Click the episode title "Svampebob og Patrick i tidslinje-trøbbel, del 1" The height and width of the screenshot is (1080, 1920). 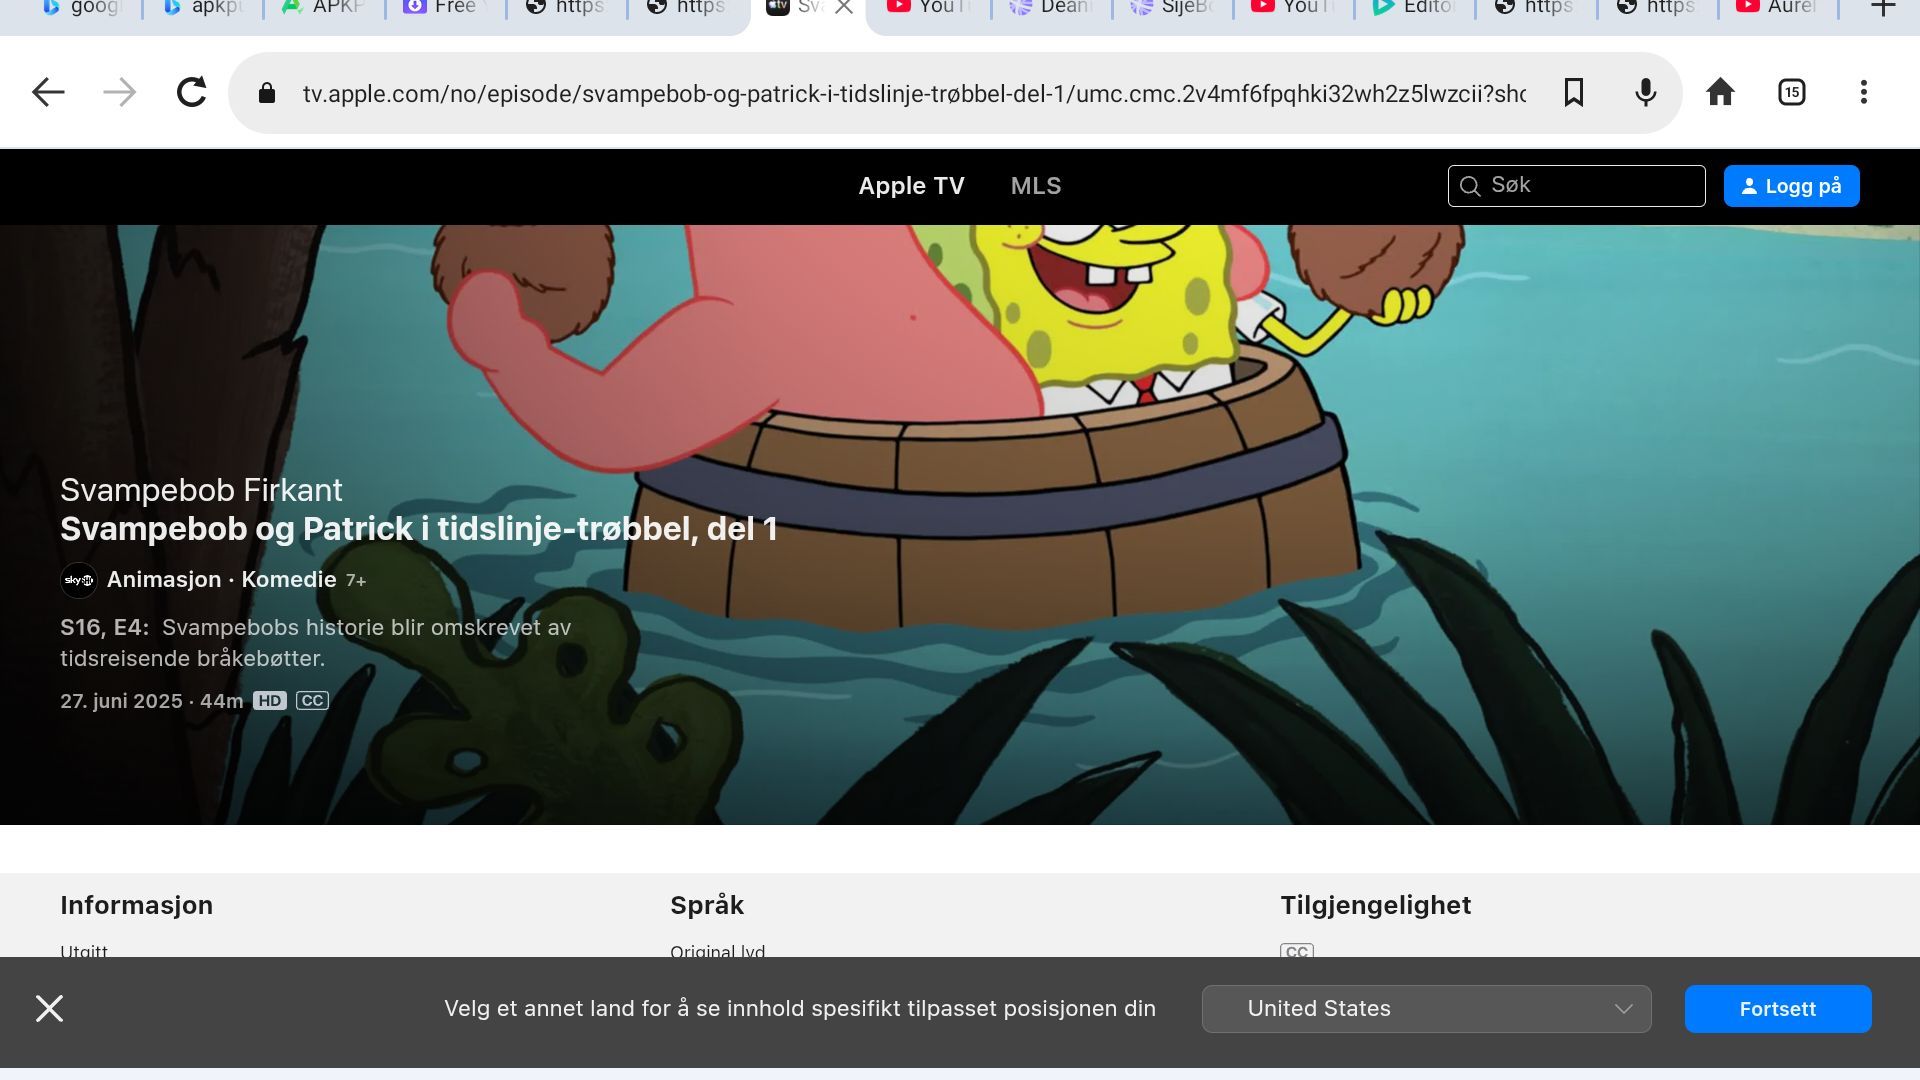click(x=419, y=529)
